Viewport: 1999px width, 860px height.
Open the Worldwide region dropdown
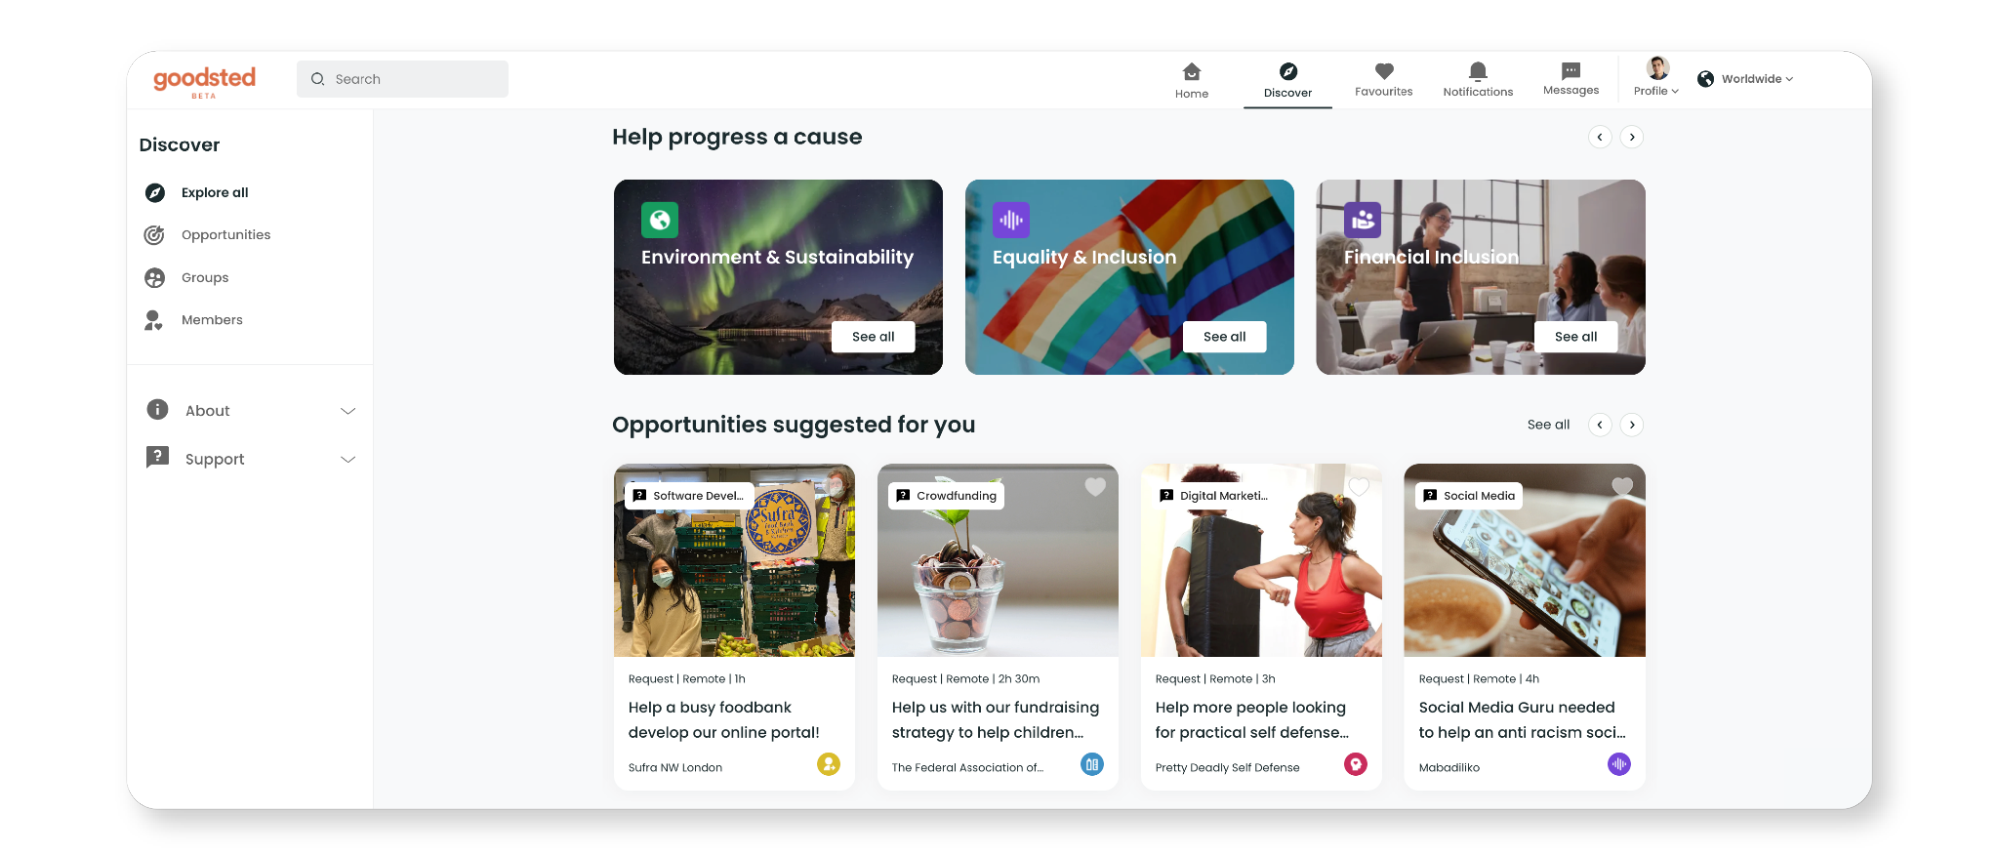click(x=1745, y=79)
